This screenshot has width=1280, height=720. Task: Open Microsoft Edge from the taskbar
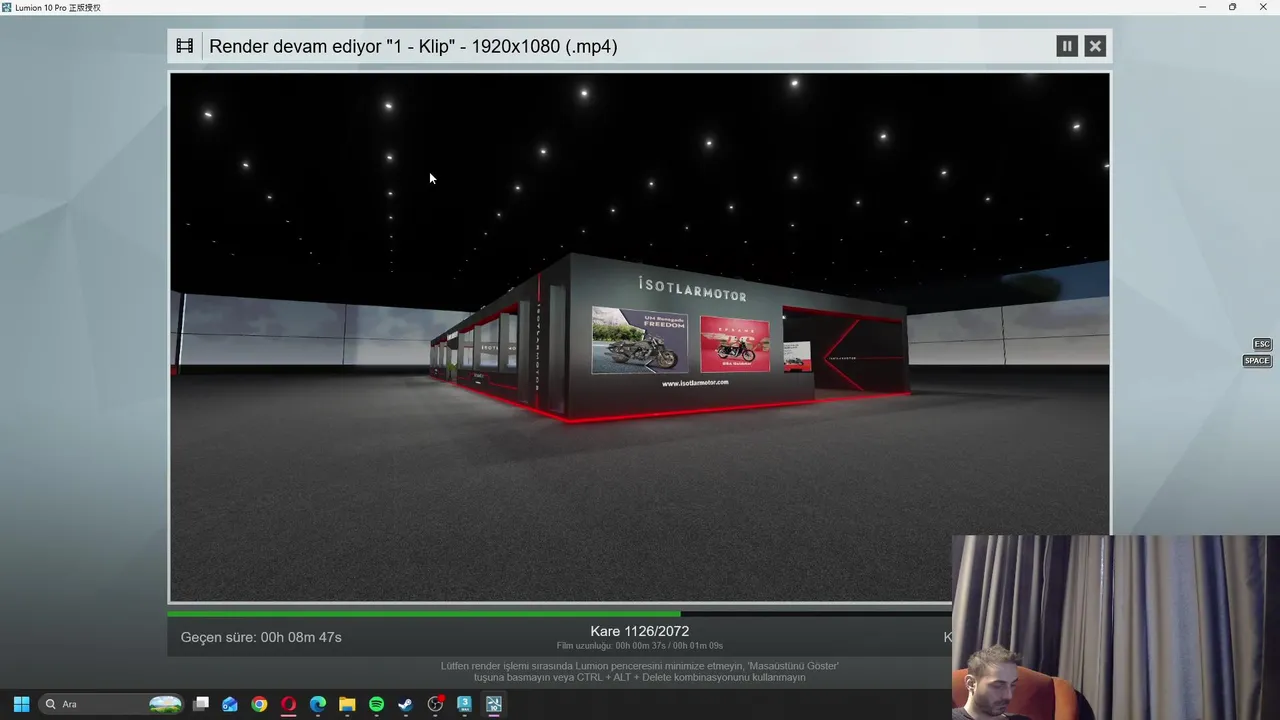[x=318, y=704]
